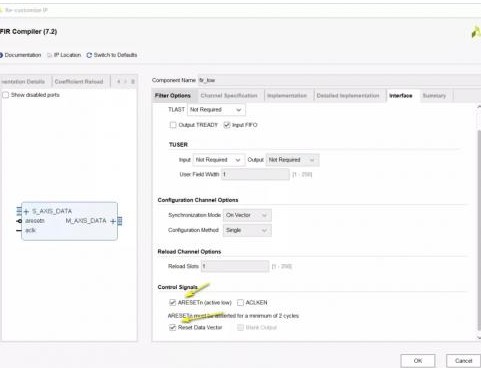Toggle Show disabled ports checkbox
This screenshot has width=481, height=368.
6,95
